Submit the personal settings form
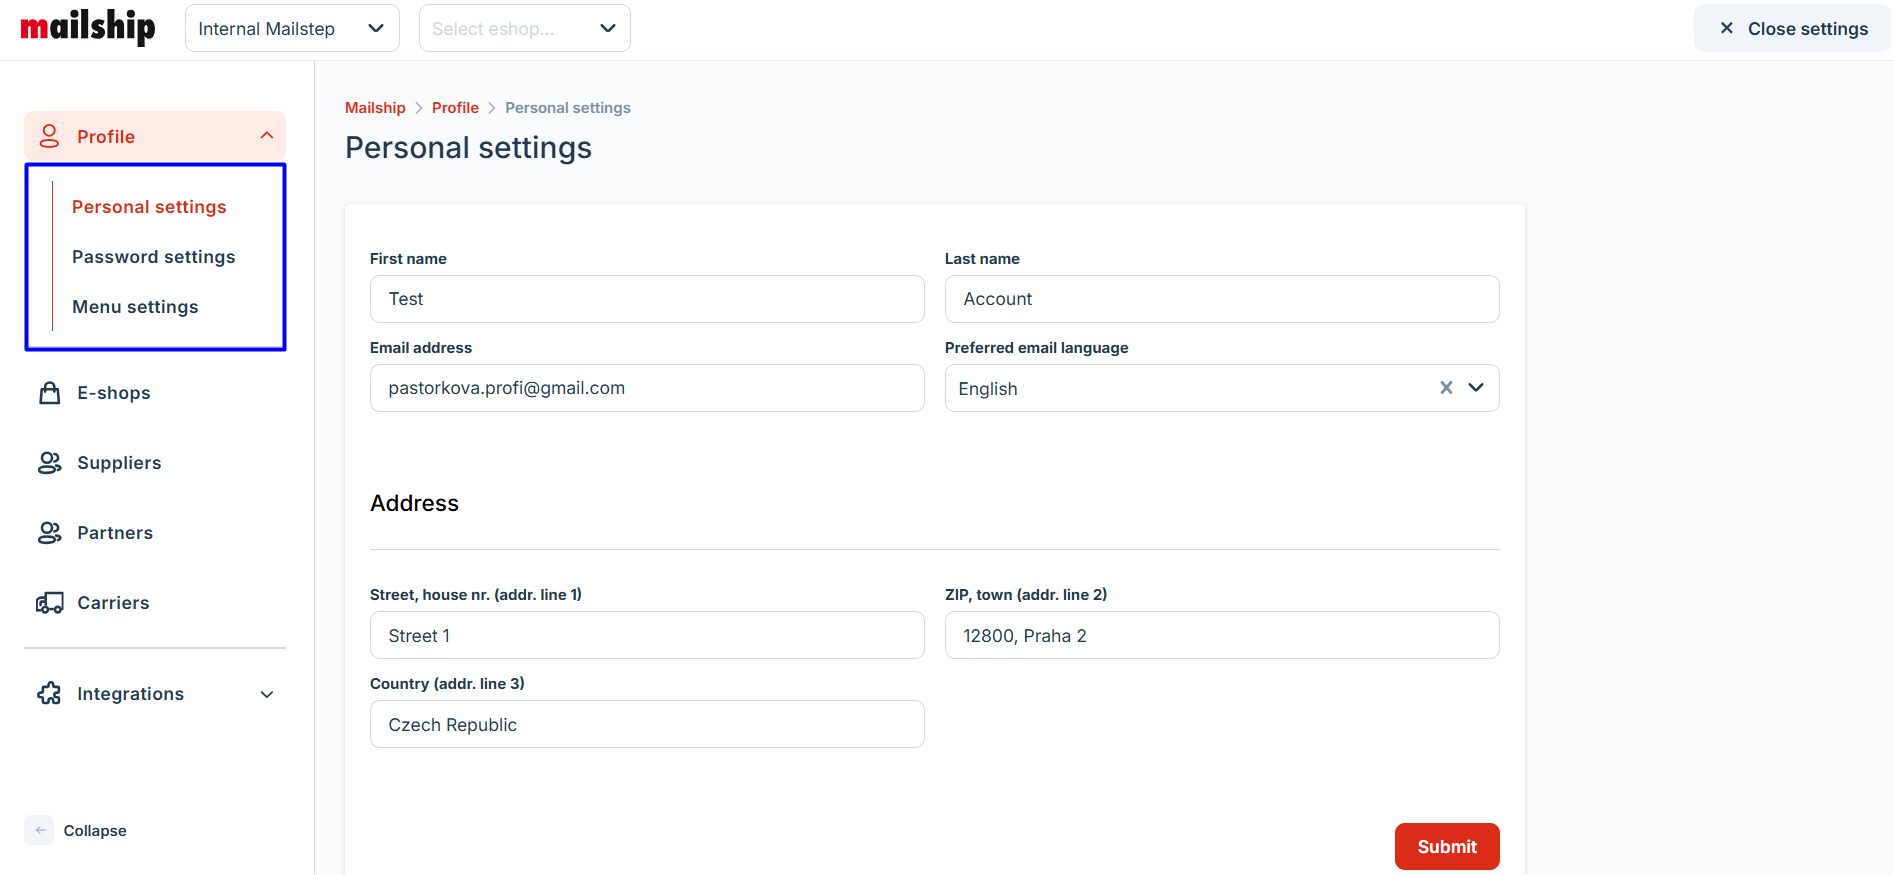The height and width of the screenshot is (875, 1893). coord(1446,846)
